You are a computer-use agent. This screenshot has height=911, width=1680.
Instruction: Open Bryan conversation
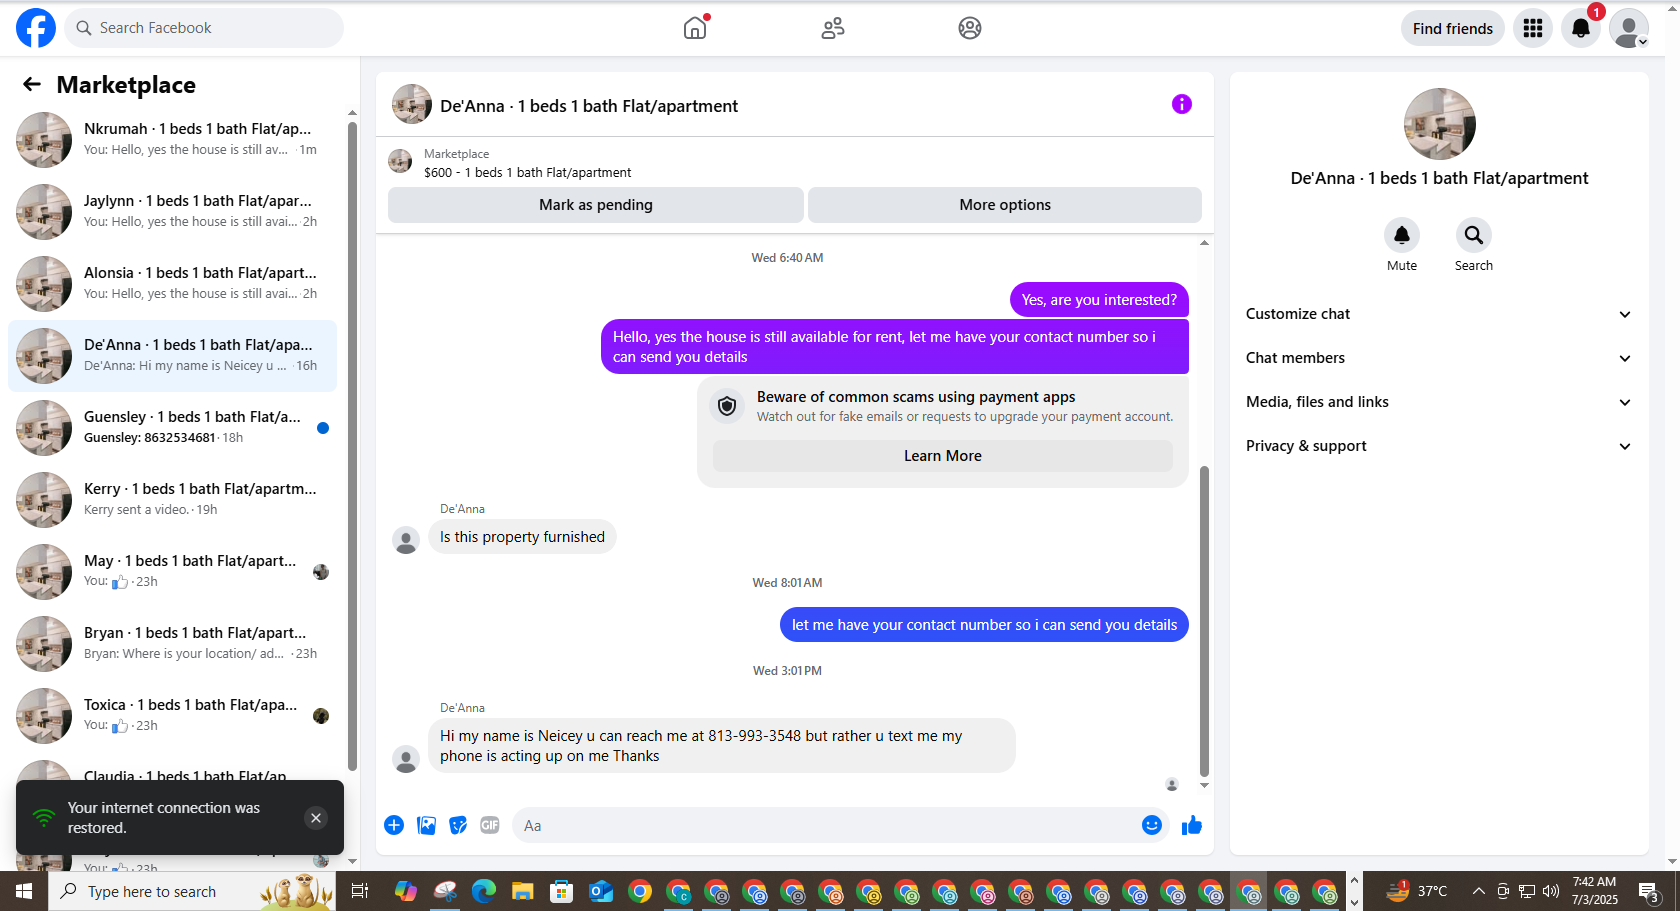(x=173, y=644)
